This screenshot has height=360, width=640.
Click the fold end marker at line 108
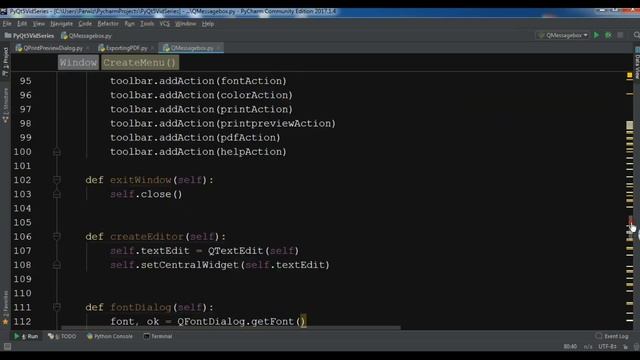(57, 265)
